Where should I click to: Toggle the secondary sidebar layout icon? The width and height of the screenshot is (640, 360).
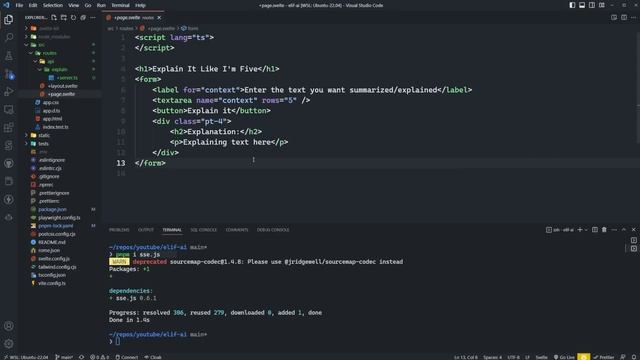(592, 5)
